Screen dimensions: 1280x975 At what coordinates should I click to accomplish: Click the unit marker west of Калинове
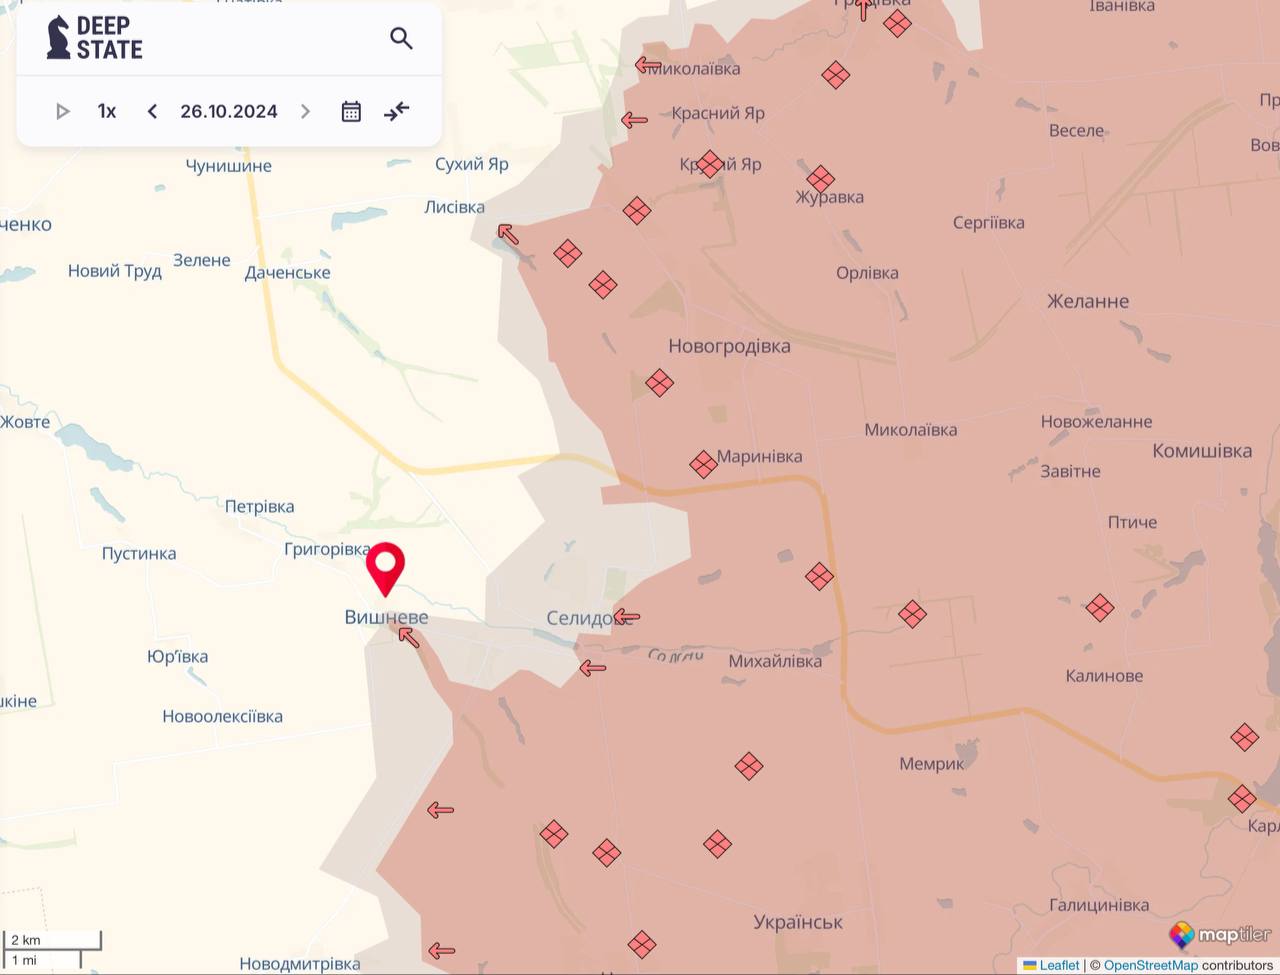[1100, 607]
